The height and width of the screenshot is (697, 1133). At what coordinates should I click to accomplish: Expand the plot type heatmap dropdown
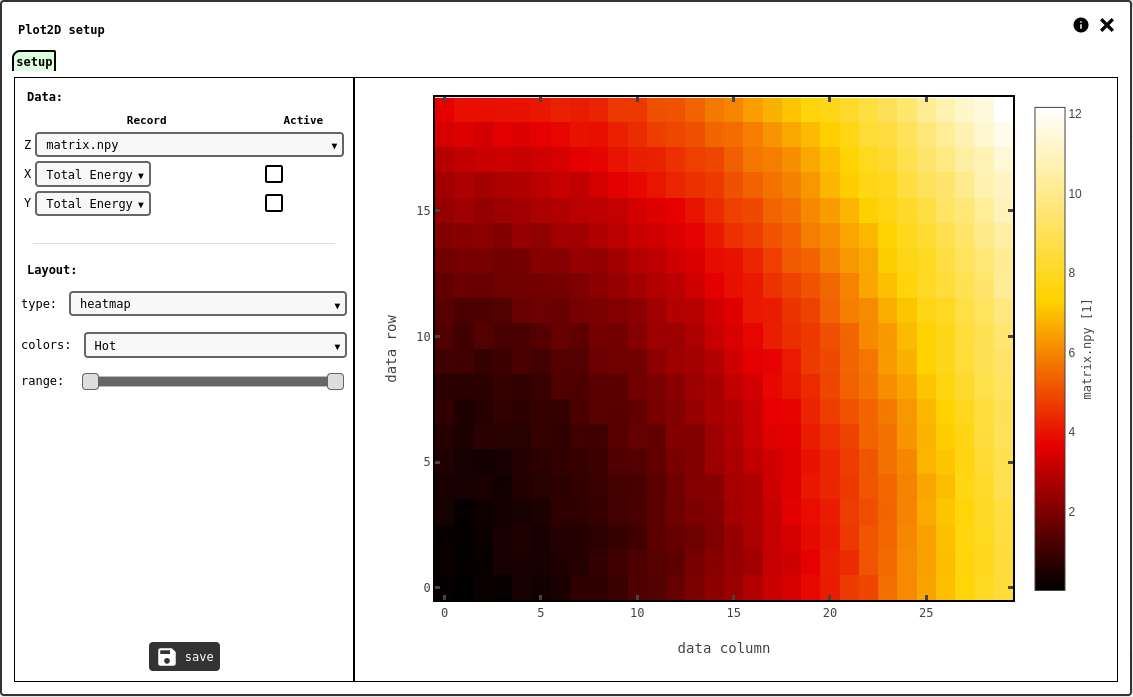coord(207,304)
